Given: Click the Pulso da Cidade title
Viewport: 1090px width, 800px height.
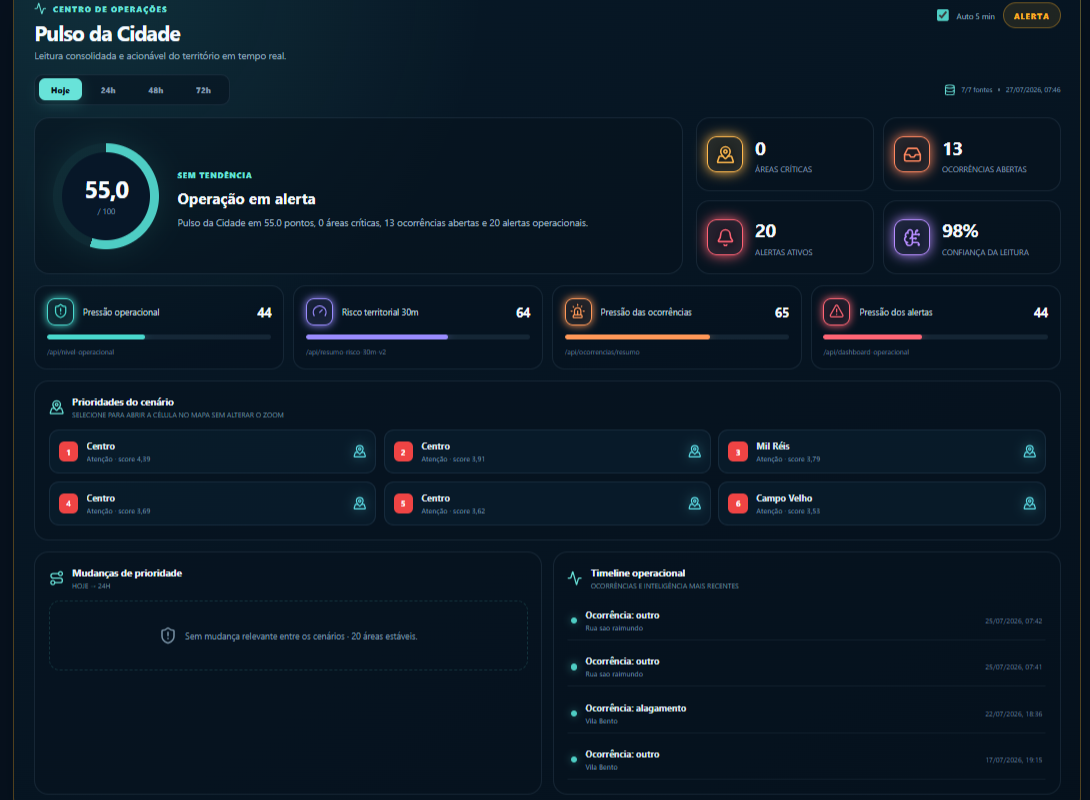Looking at the screenshot, I should (x=108, y=33).
